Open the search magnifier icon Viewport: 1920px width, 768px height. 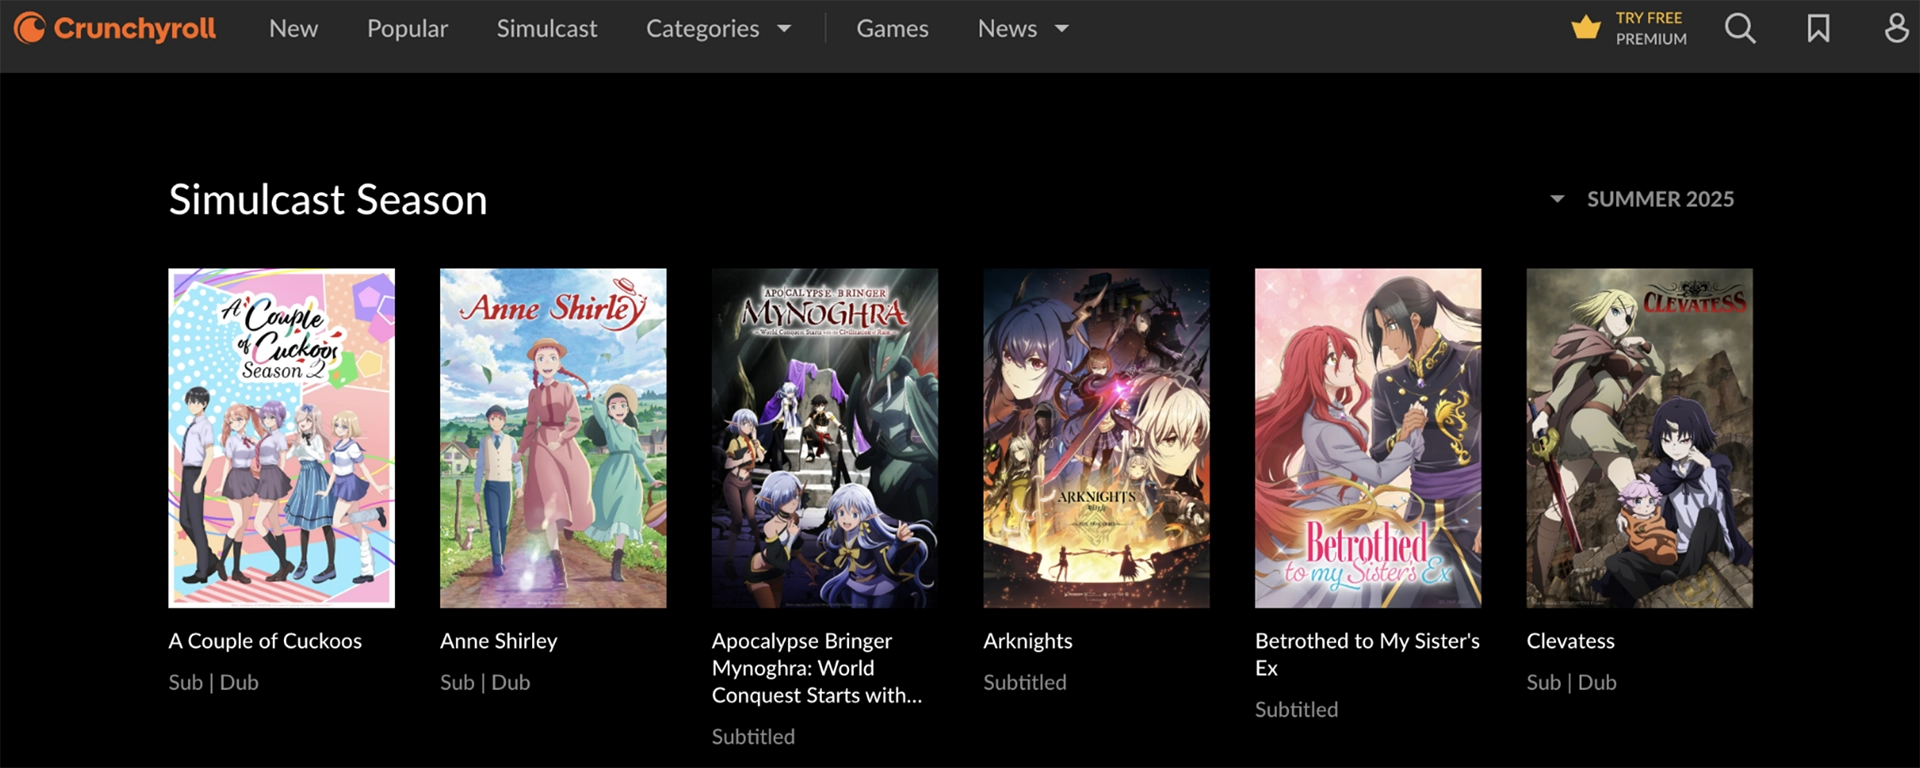coord(1740,29)
